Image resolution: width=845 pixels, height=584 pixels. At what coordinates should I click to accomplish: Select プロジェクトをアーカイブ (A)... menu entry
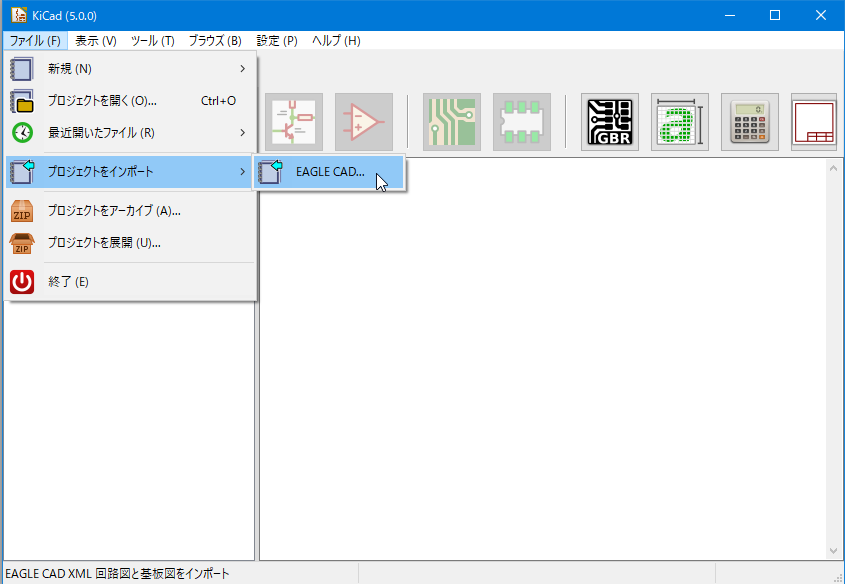[130, 211]
